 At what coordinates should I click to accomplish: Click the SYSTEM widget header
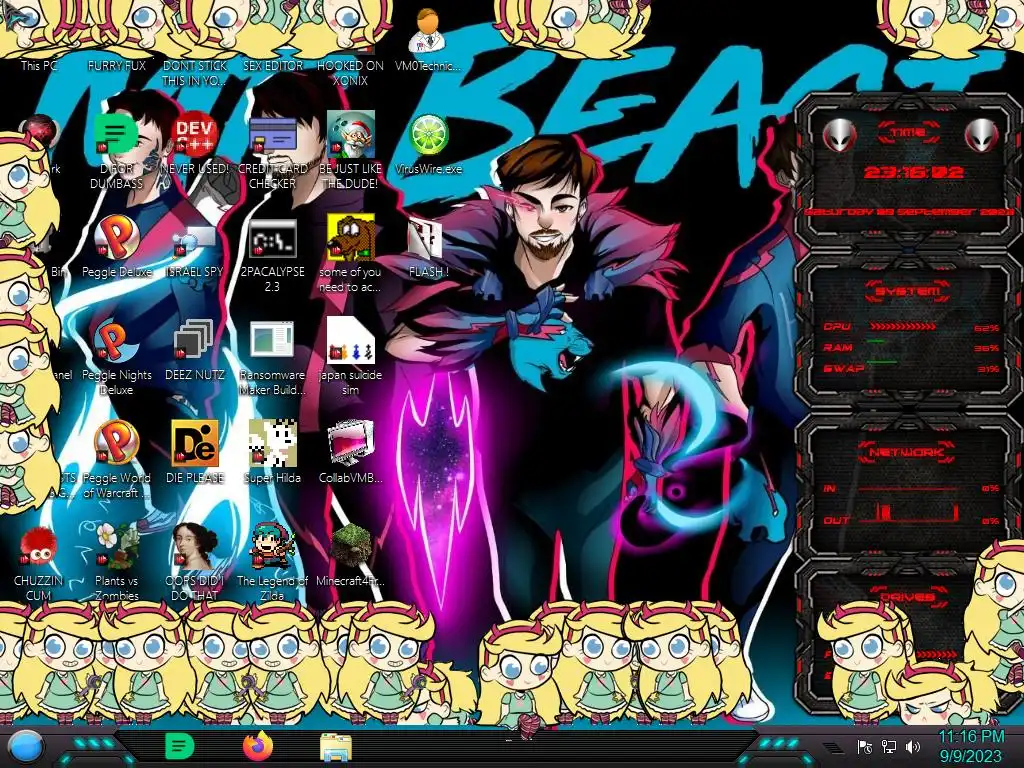point(908,291)
